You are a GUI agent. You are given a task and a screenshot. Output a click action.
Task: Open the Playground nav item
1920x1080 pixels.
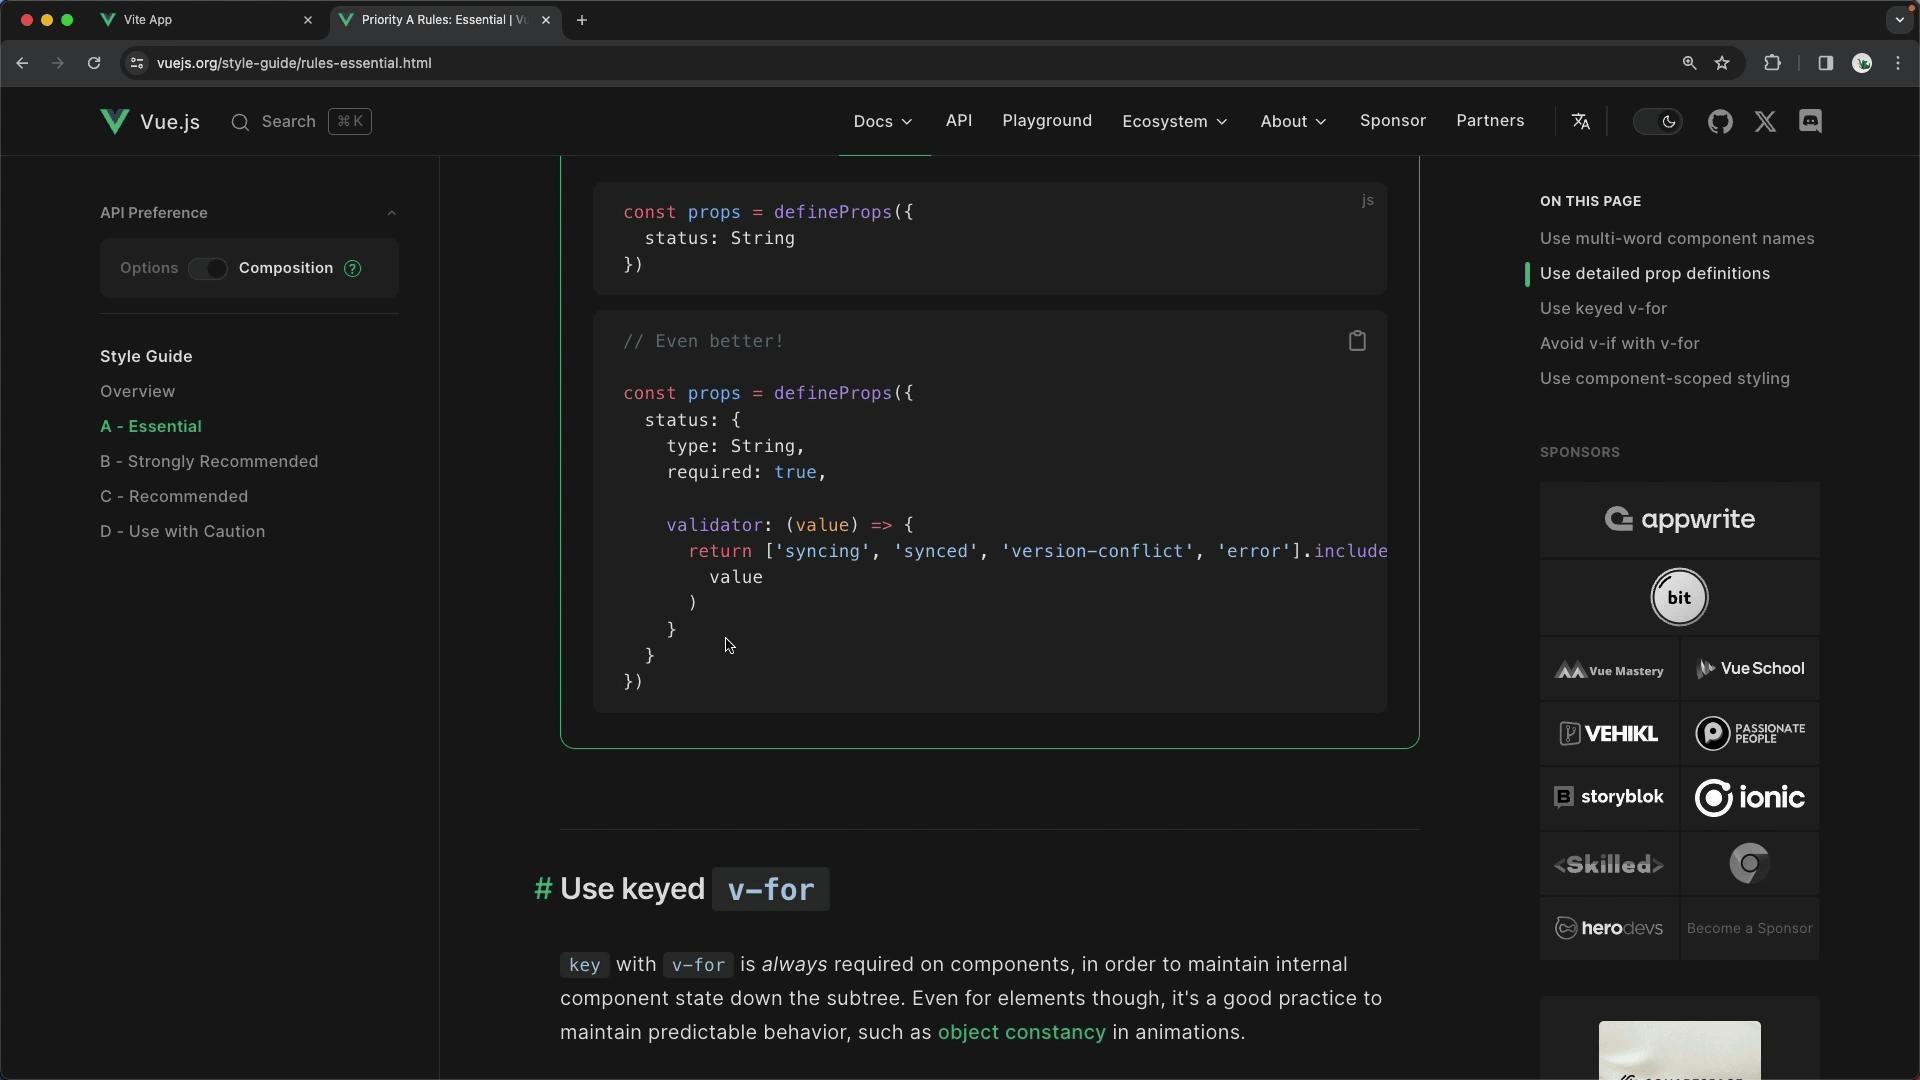point(1047,121)
